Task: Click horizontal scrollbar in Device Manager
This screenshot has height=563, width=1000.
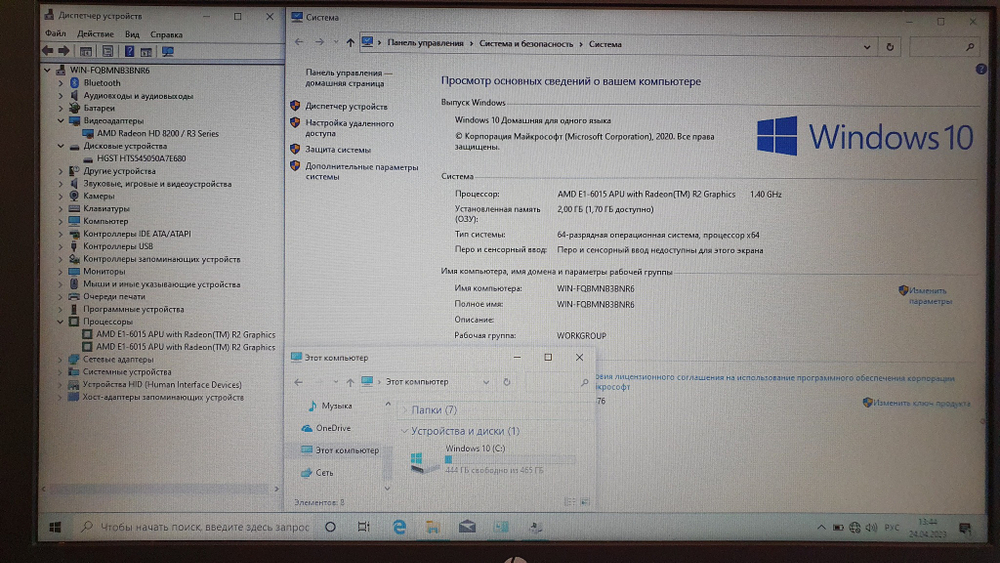Action: [x=159, y=489]
